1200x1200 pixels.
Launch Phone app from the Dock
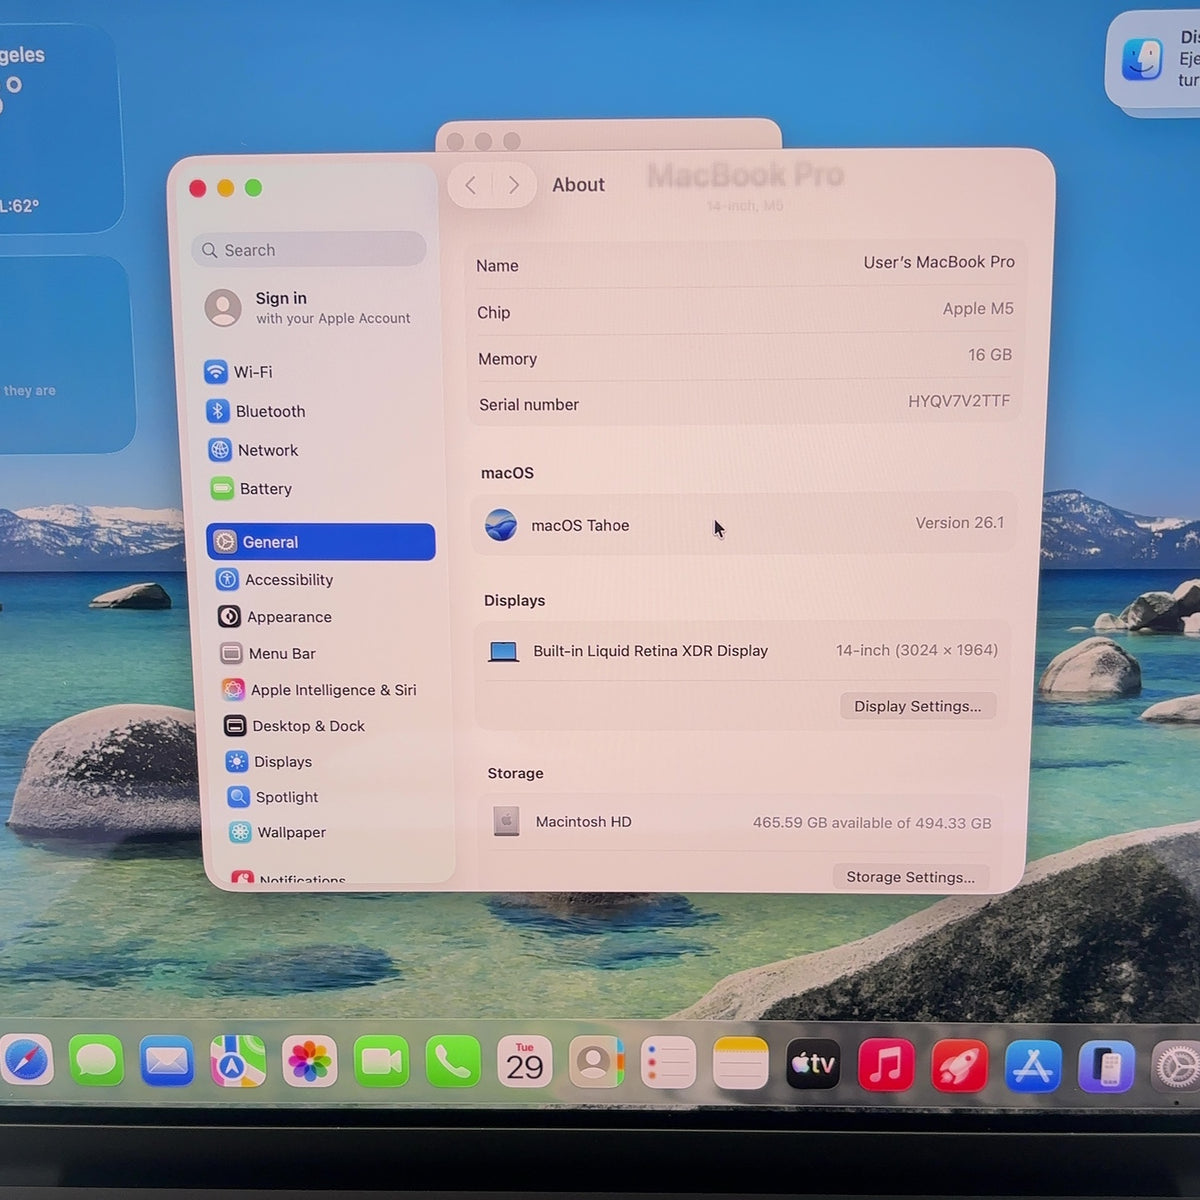[453, 1062]
